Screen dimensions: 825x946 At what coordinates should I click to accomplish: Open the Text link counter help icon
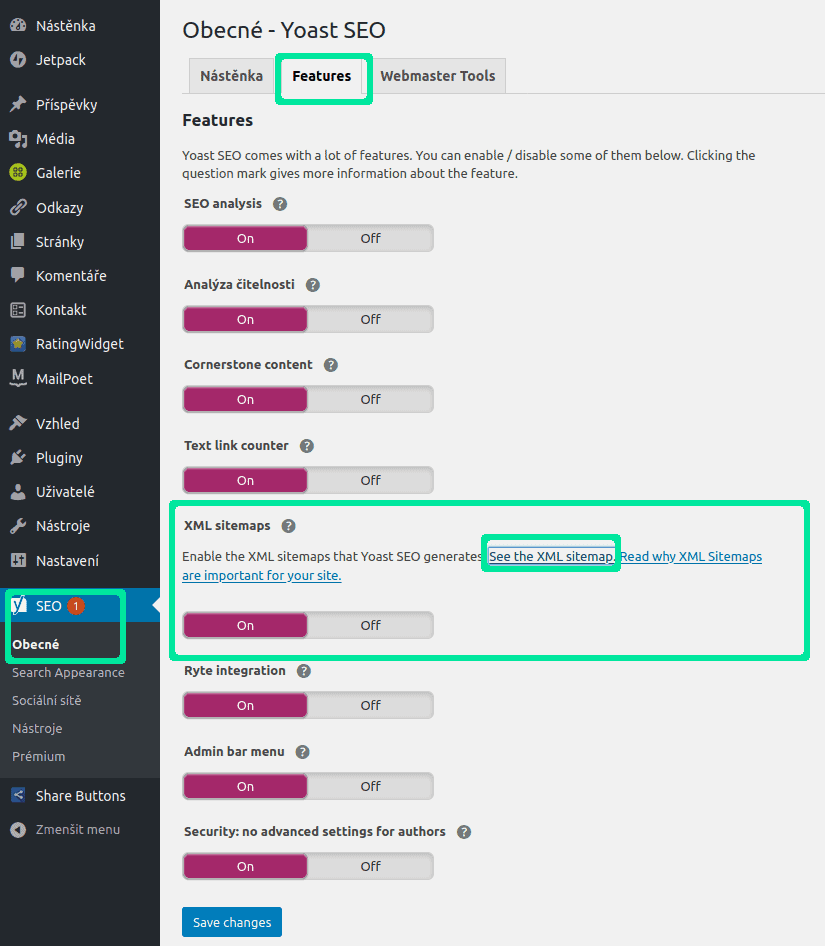pos(307,446)
